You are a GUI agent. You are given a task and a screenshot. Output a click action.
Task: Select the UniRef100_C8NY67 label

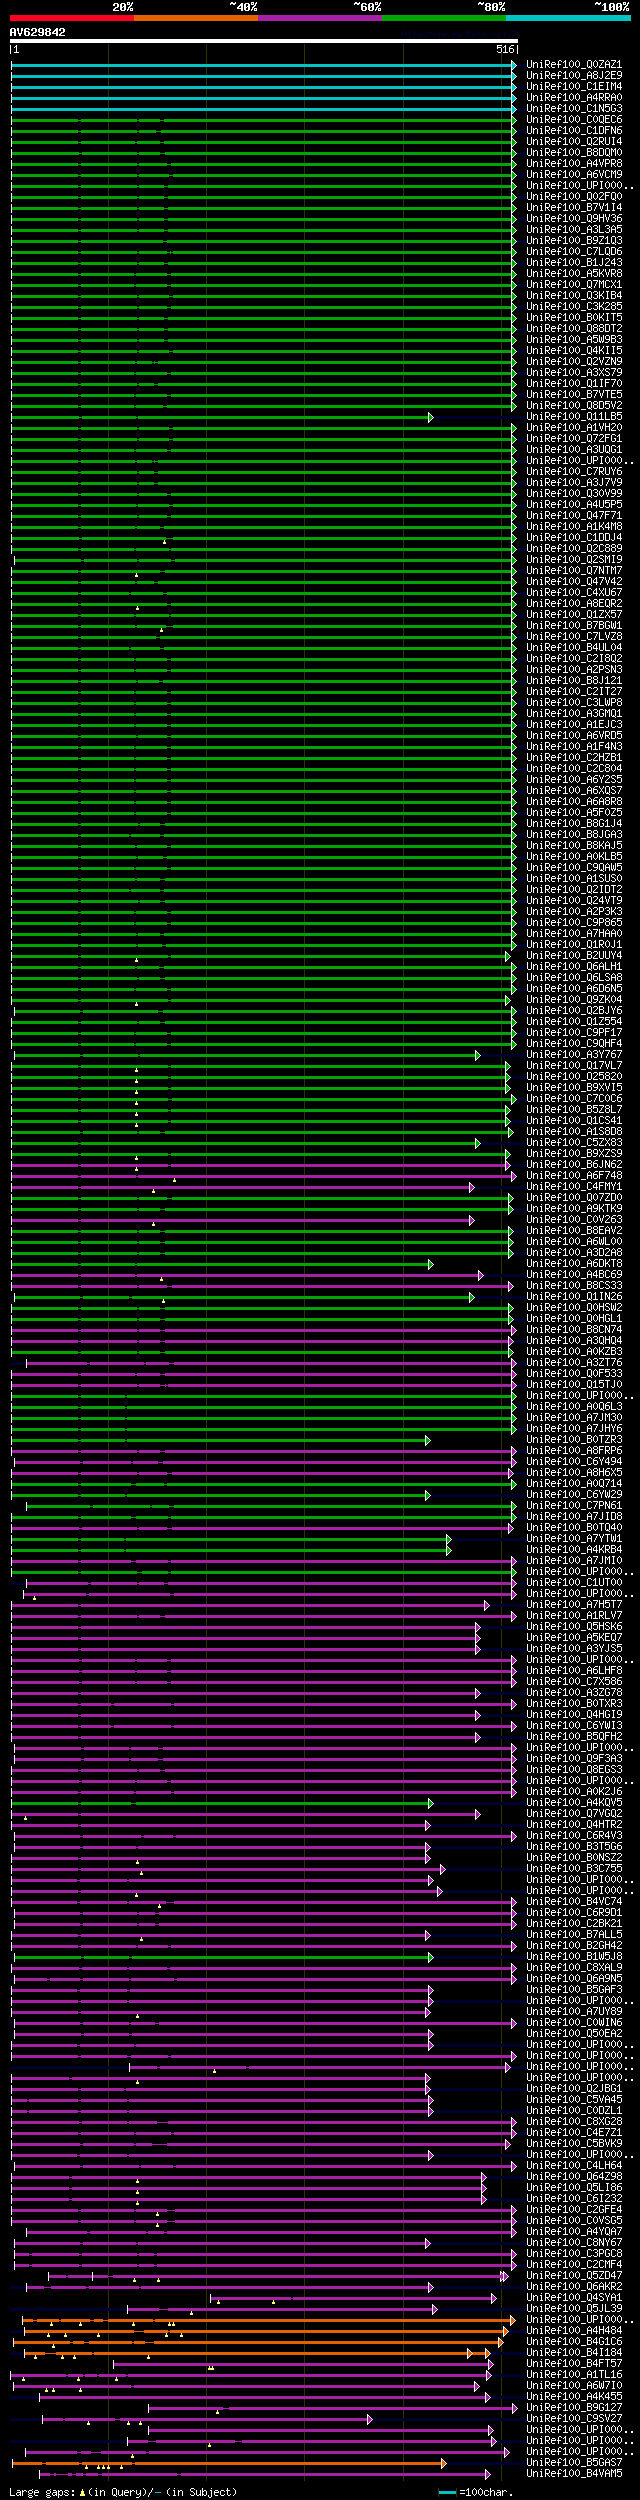point(574,2243)
